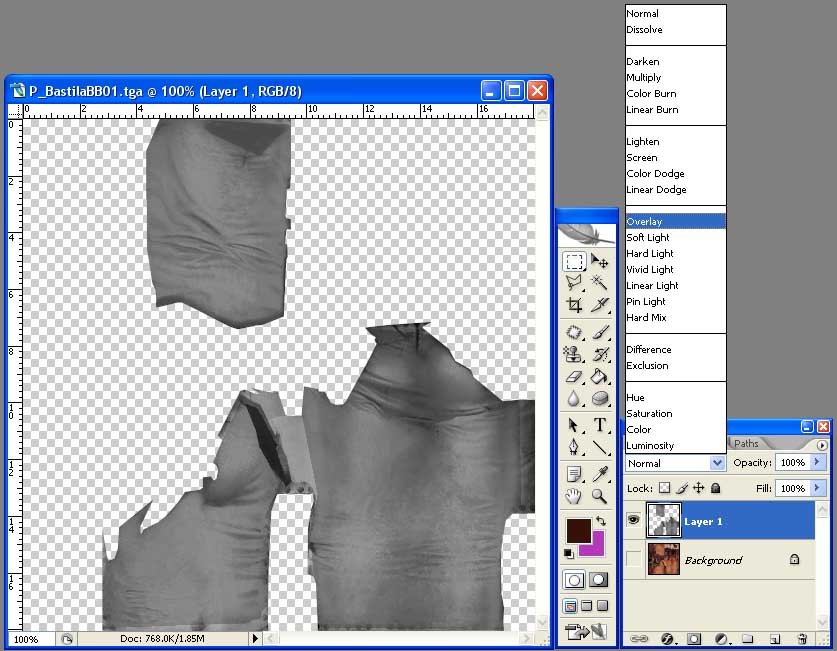Select the Crop tool

pos(574,305)
